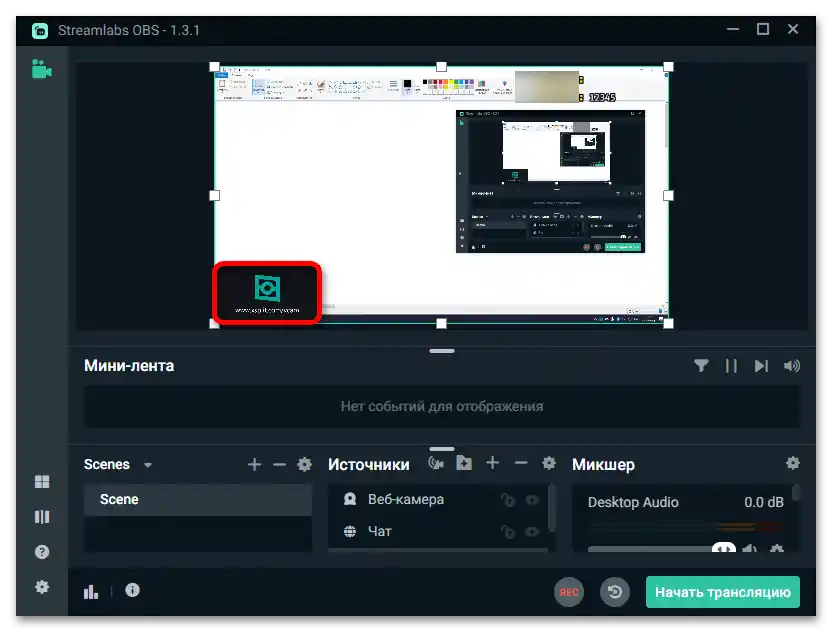
Task: Mute Desktop Audio speaker icon
Action: [749, 548]
